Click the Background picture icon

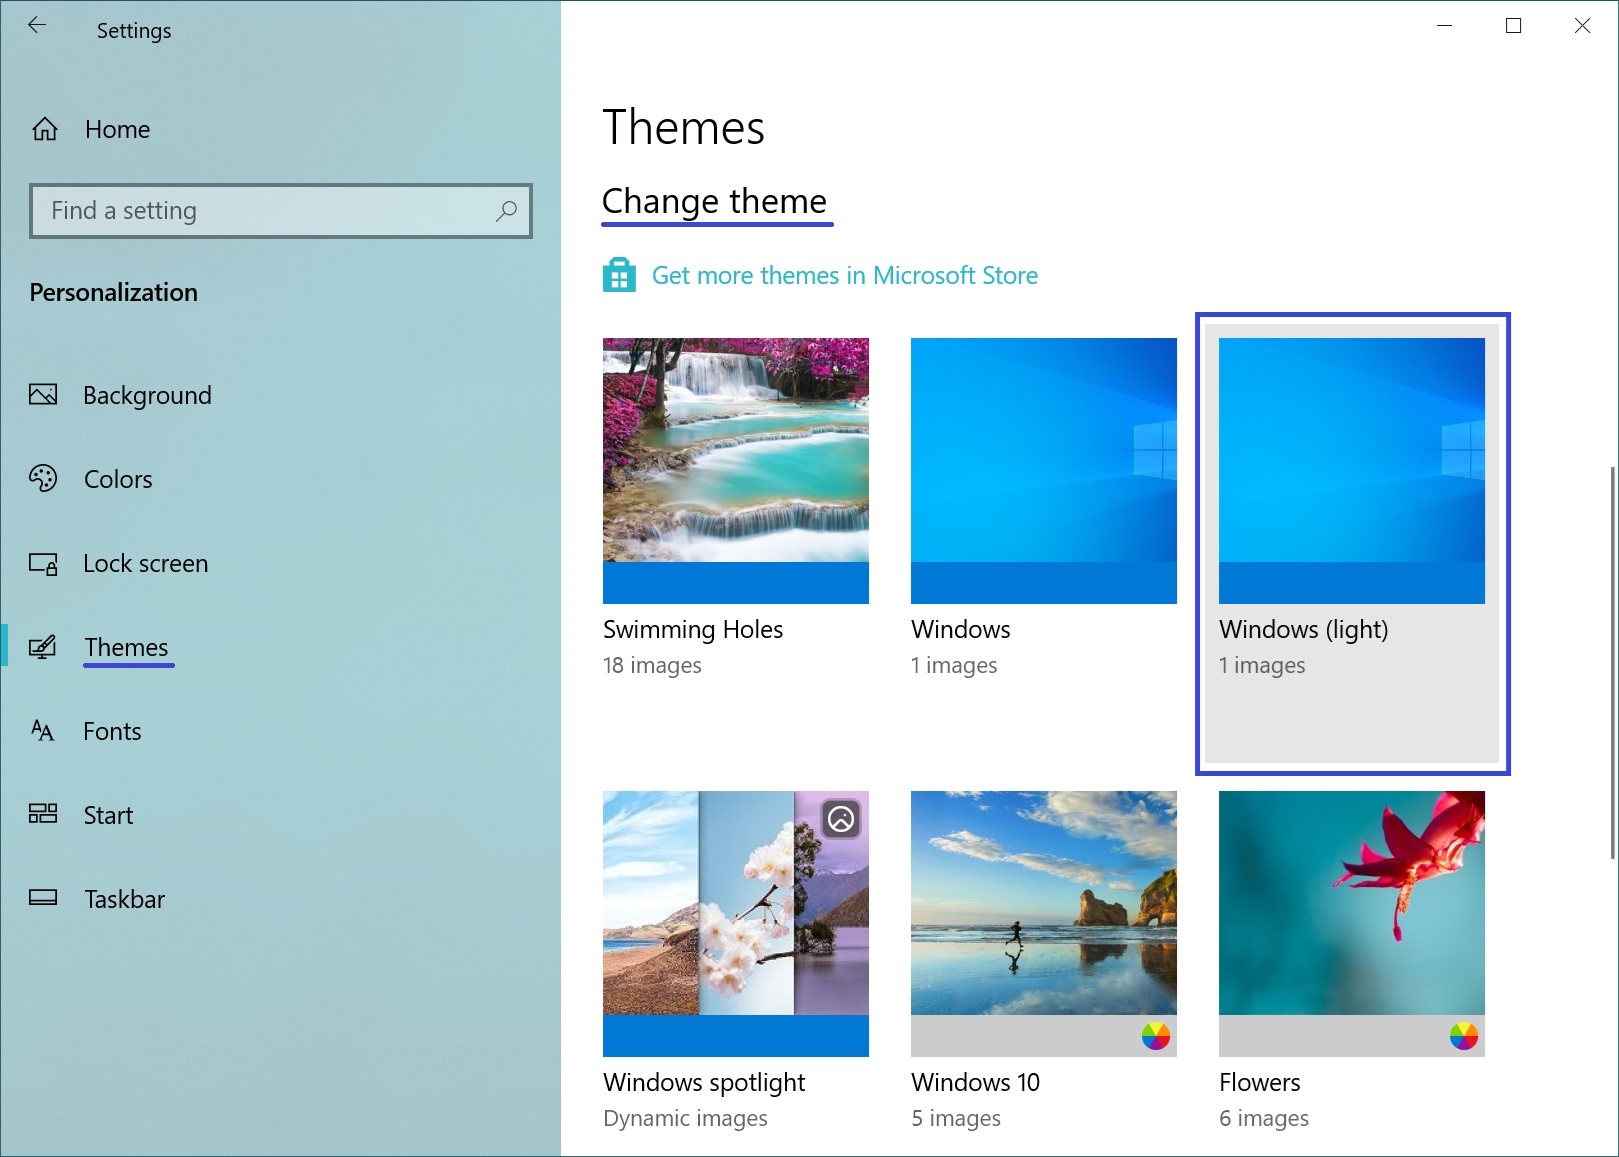pyautogui.click(x=43, y=394)
